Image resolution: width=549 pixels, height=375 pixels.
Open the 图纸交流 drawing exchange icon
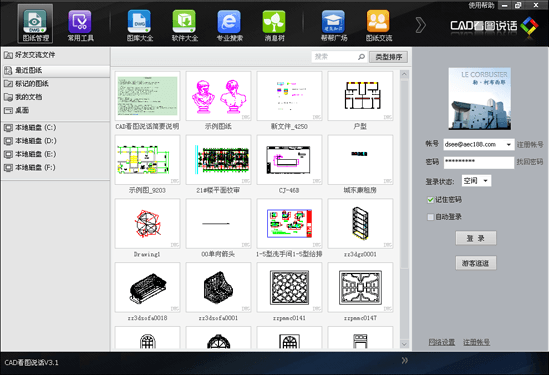pyautogui.click(x=378, y=25)
